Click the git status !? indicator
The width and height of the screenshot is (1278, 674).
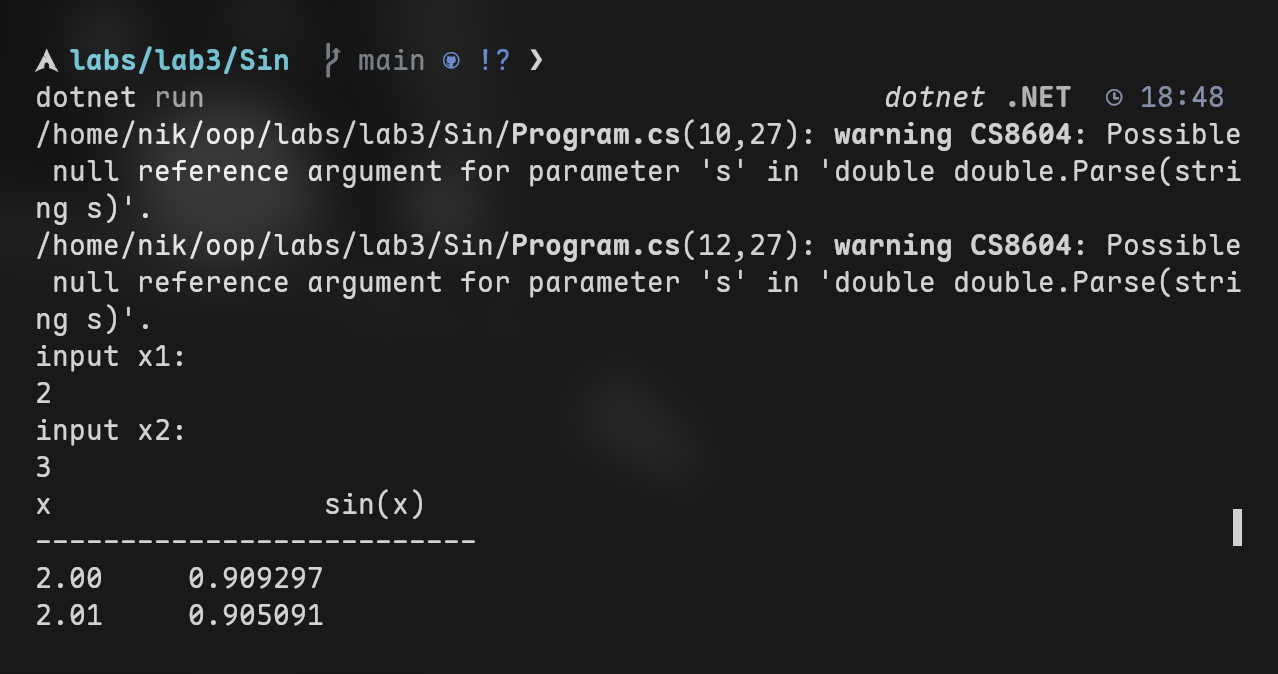coord(494,61)
